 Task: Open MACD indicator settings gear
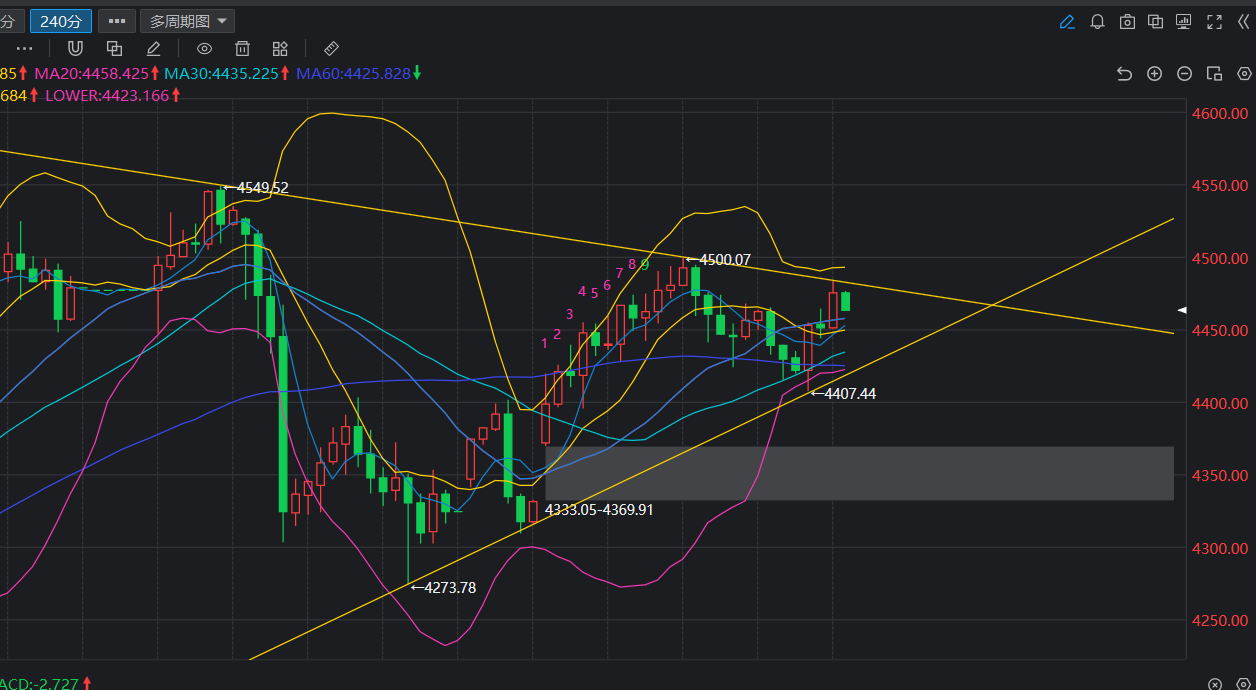(x=1244, y=684)
